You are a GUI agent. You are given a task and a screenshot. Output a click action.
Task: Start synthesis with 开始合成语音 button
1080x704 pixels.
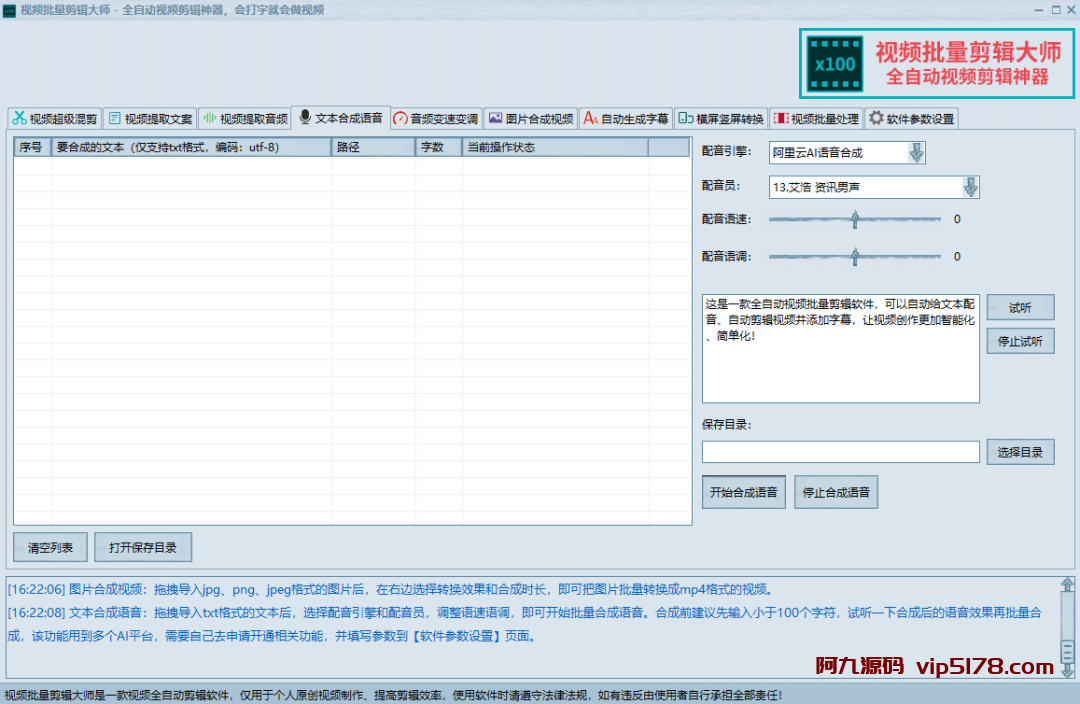(x=743, y=492)
